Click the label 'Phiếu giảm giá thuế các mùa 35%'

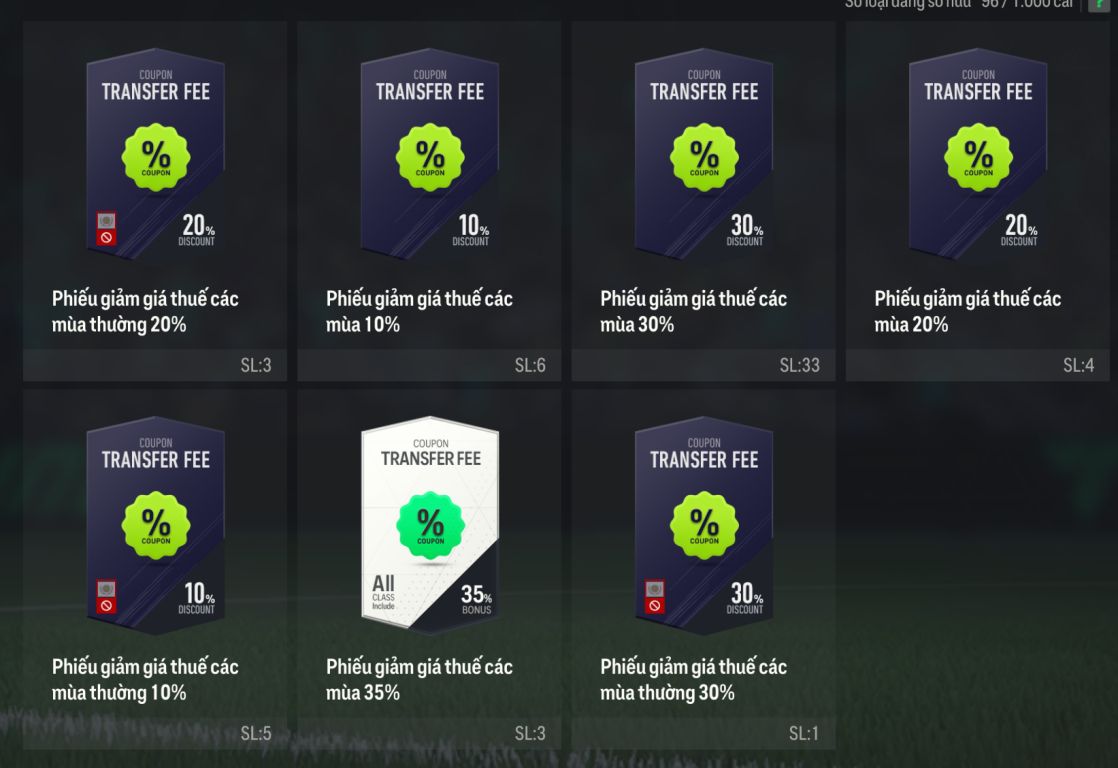419,680
